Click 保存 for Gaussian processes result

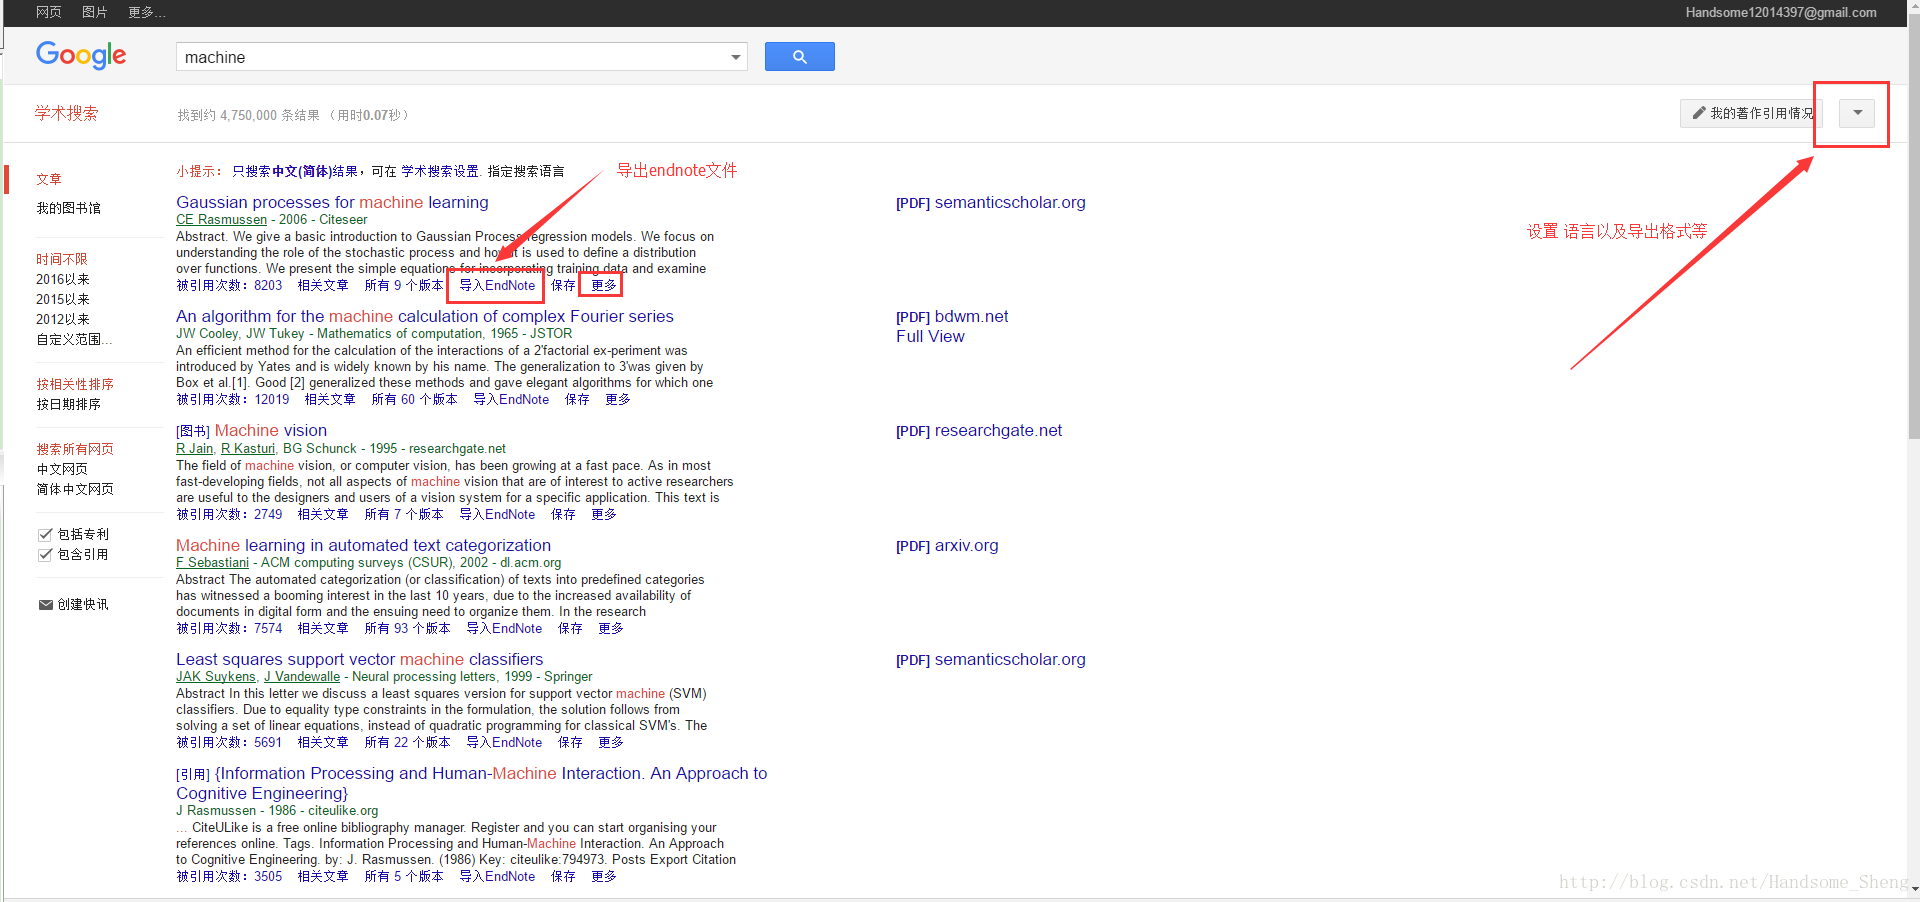pos(563,285)
